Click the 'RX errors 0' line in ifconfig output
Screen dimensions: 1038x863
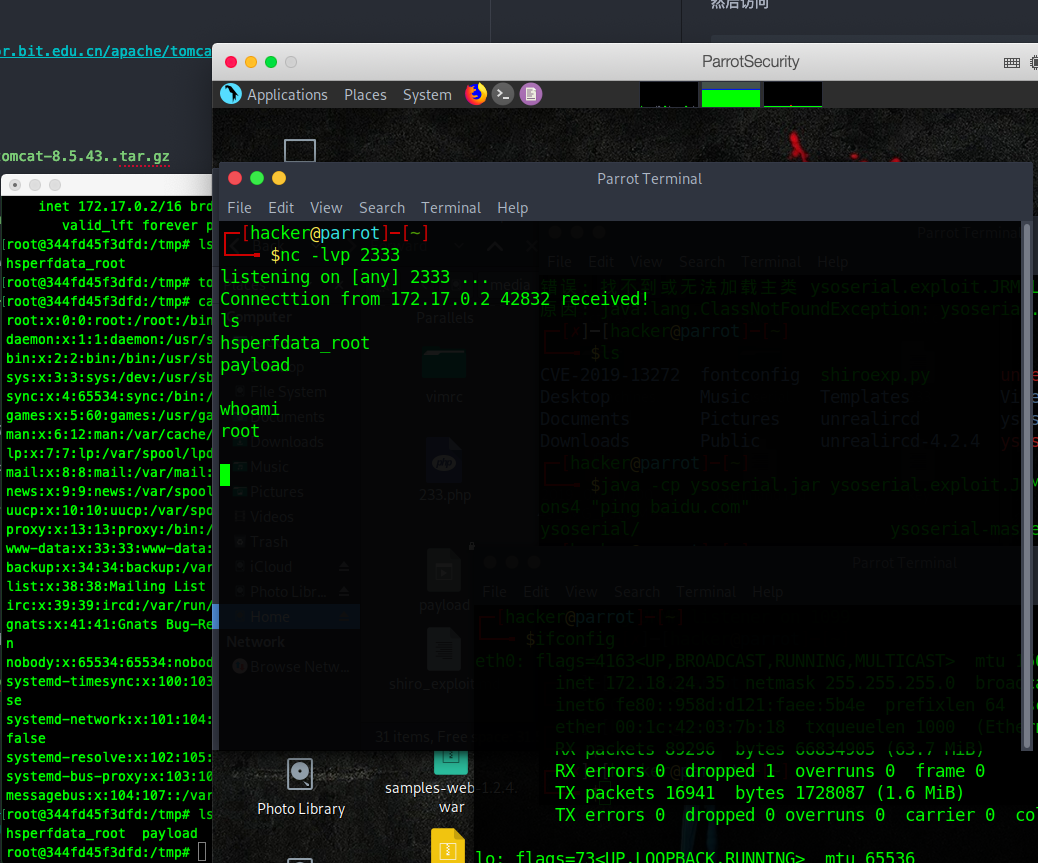coord(770,771)
